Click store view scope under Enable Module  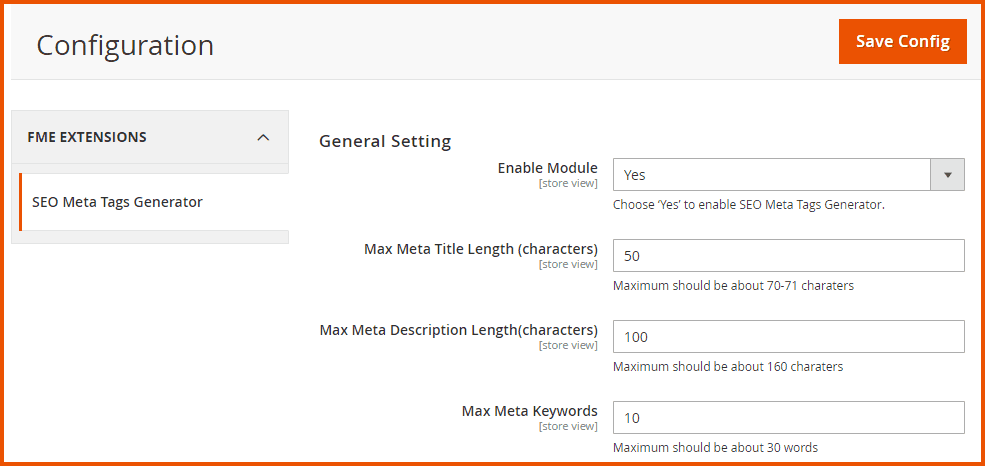click(568, 183)
